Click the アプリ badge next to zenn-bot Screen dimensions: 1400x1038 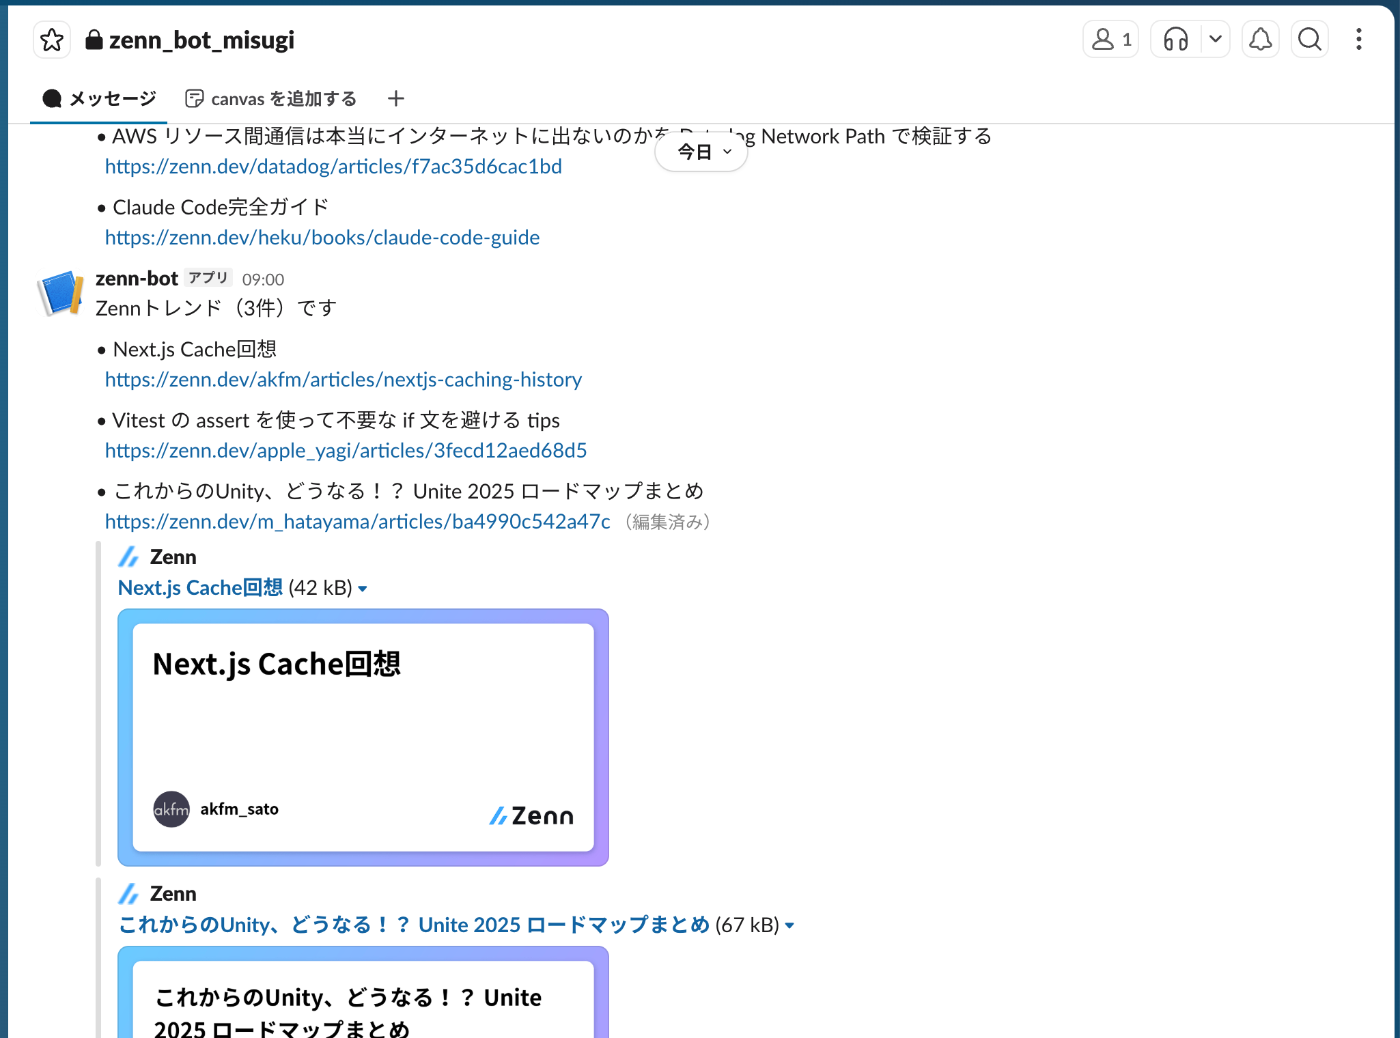coord(209,278)
